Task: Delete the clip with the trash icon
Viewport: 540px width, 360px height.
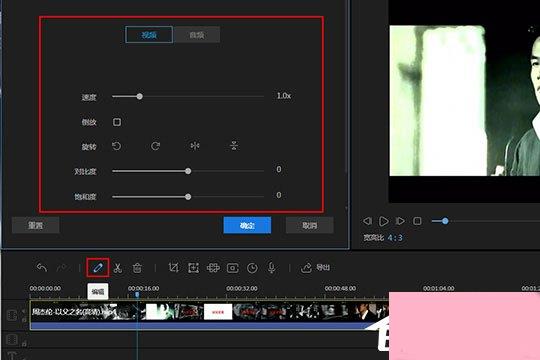Action: tap(137, 268)
